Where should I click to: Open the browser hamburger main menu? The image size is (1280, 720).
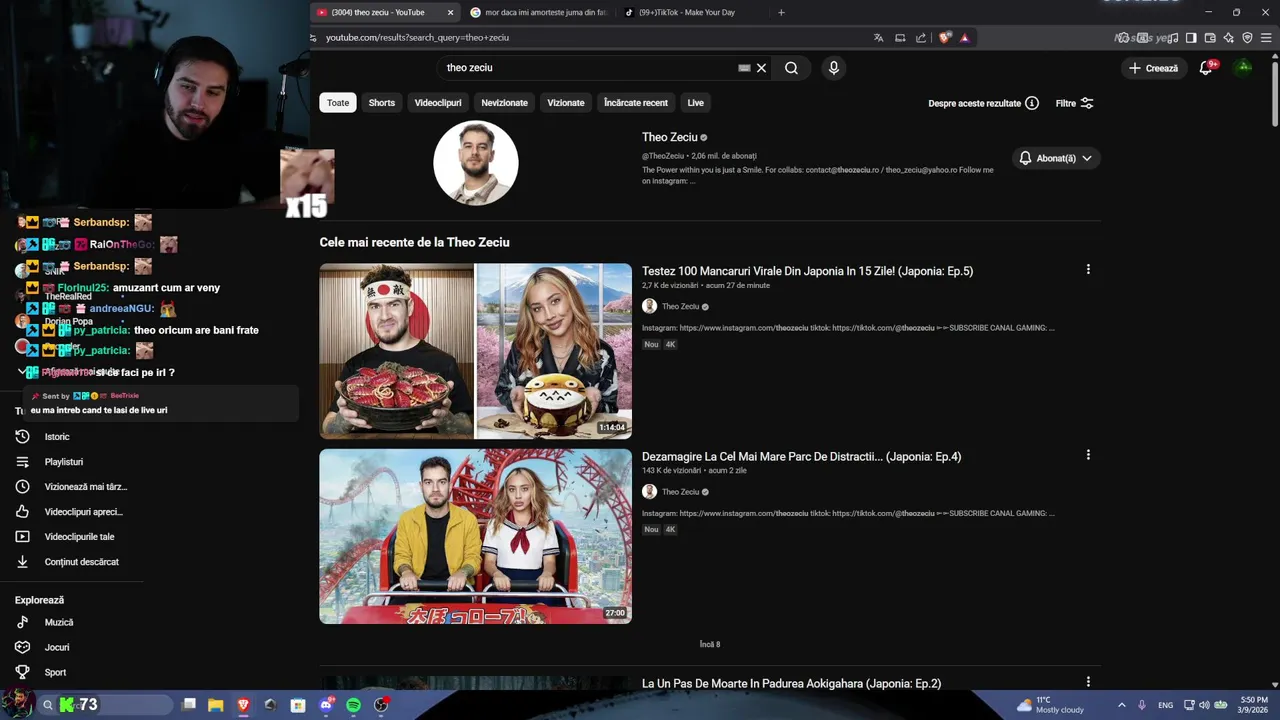click(1266, 38)
